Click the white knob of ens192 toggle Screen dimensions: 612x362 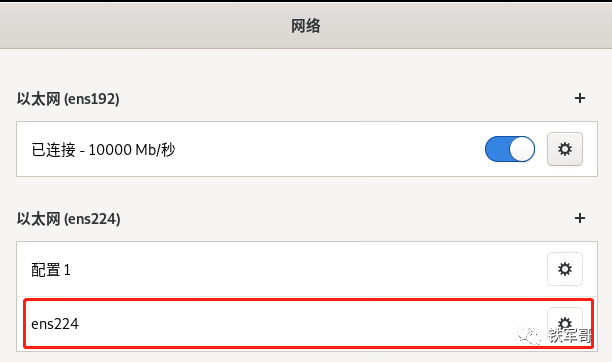522,149
